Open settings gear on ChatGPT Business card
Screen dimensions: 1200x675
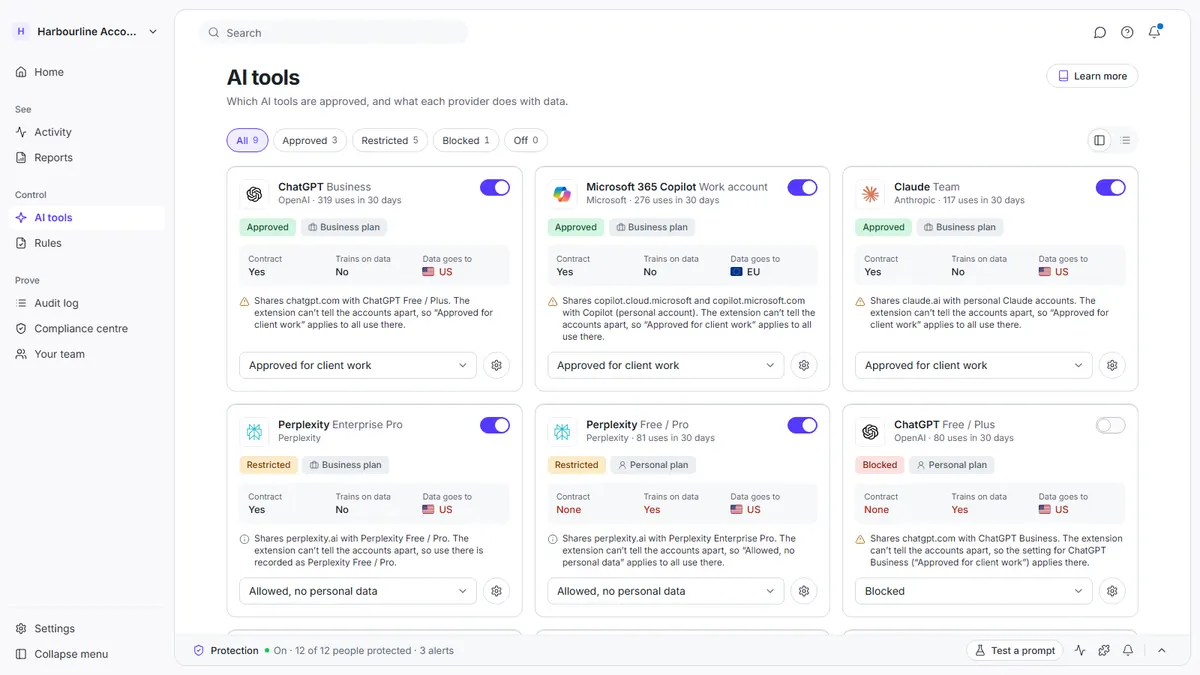[x=497, y=365]
